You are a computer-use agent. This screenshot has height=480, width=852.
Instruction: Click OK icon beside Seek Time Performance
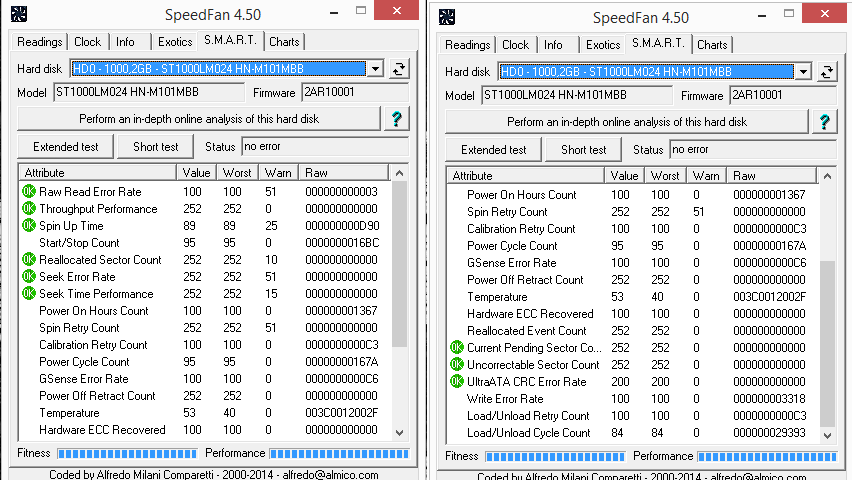29,294
